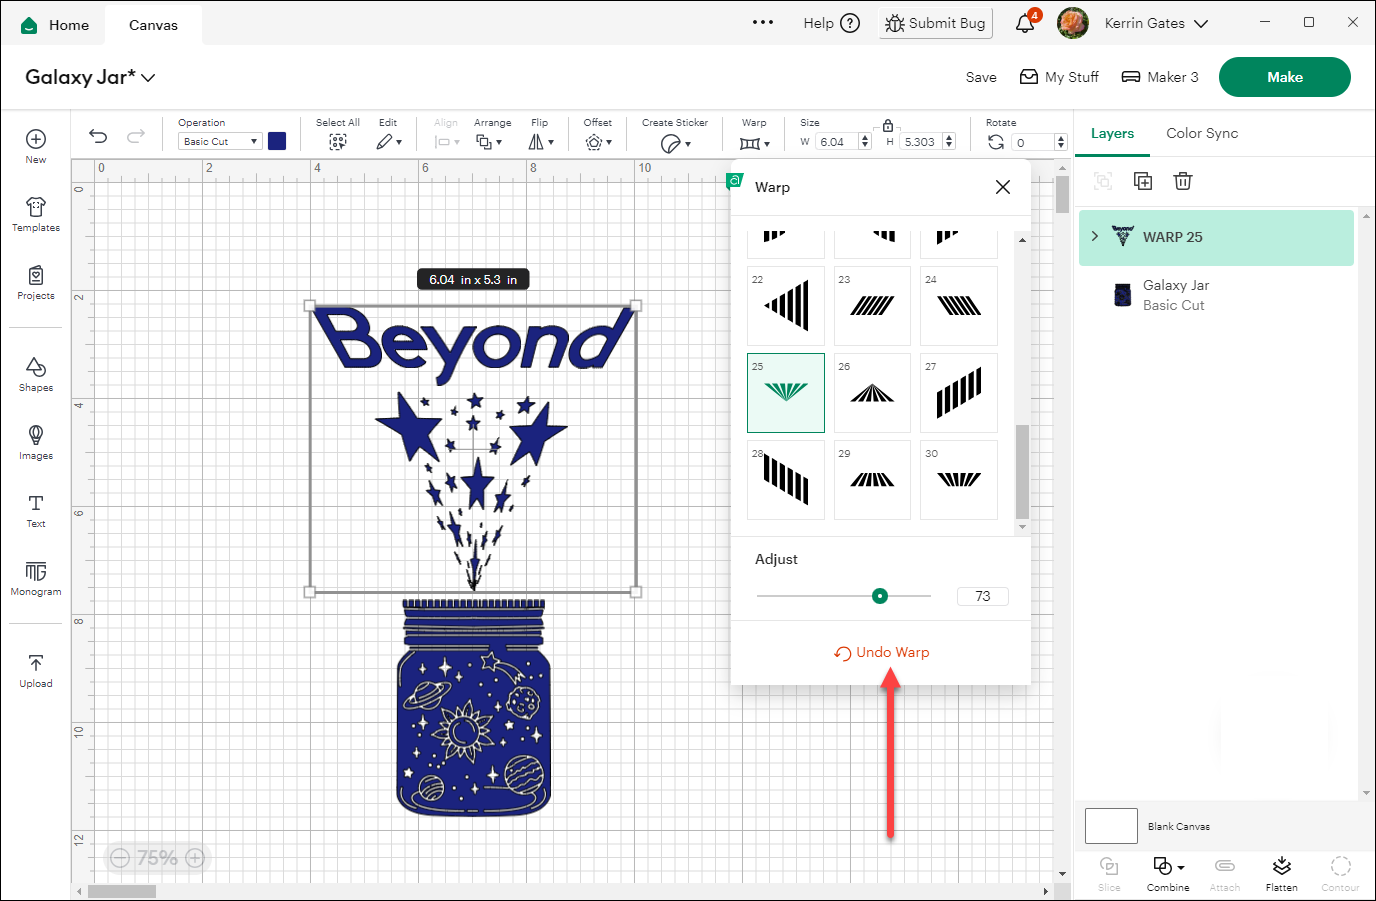Click the Undo Warp link
The width and height of the screenshot is (1376, 901).
click(x=881, y=651)
